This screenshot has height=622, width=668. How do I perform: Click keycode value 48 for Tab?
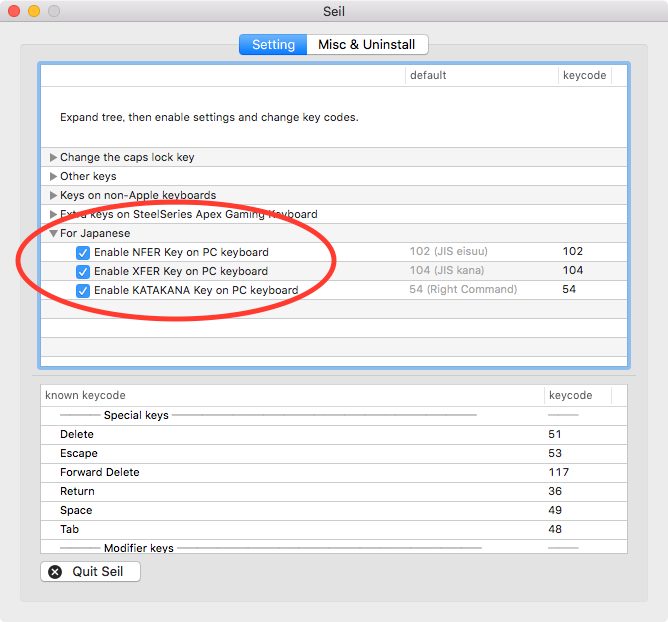(x=555, y=529)
